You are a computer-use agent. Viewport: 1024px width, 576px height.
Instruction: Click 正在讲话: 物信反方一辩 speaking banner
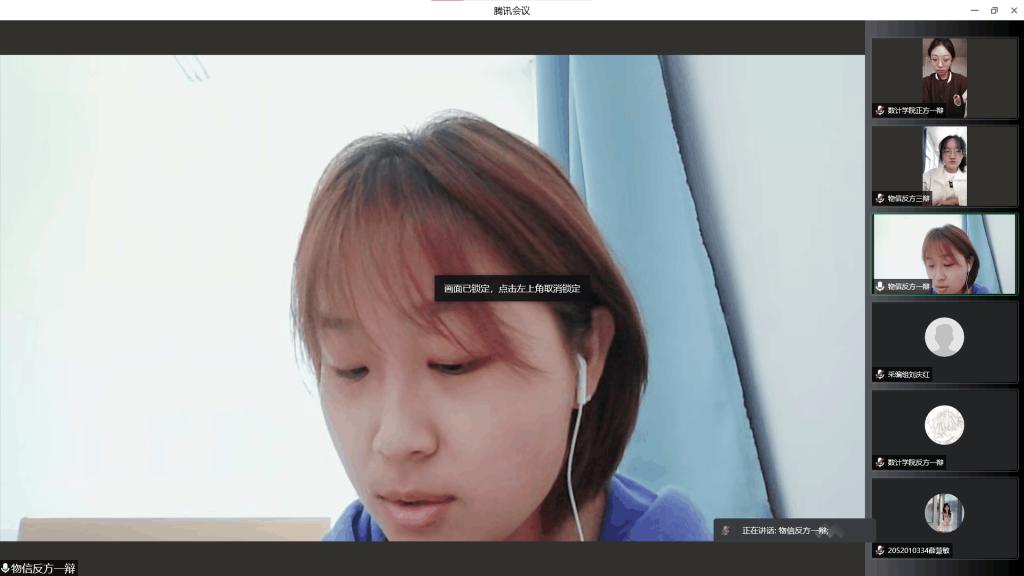pos(785,531)
